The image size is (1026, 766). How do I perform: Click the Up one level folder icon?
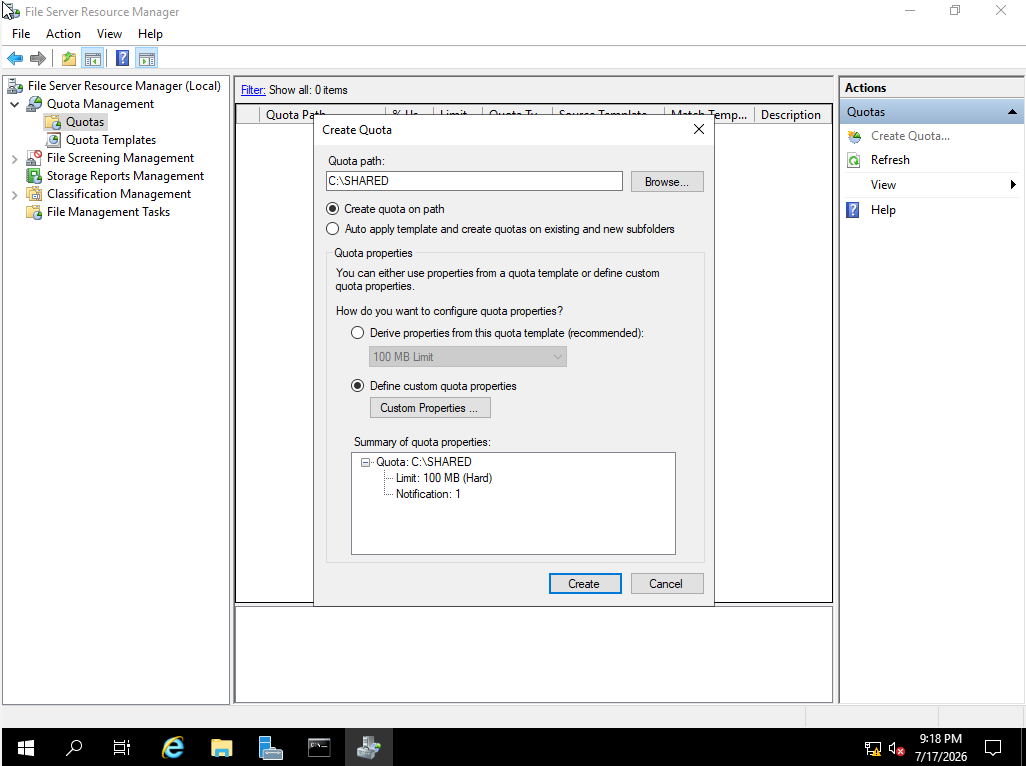tap(69, 59)
